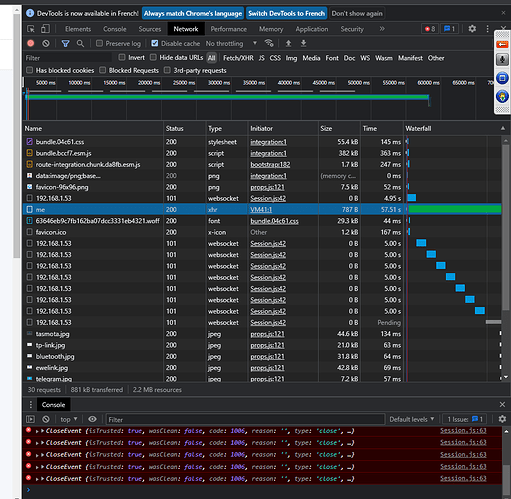This screenshot has width=511, height=499.
Task: Click the issues badge showing 1
Action: [449, 29]
